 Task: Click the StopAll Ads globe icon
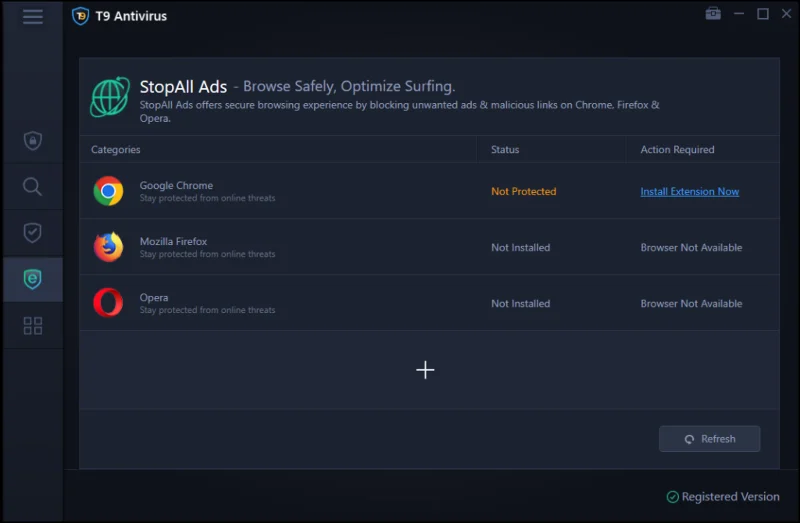(x=110, y=97)
